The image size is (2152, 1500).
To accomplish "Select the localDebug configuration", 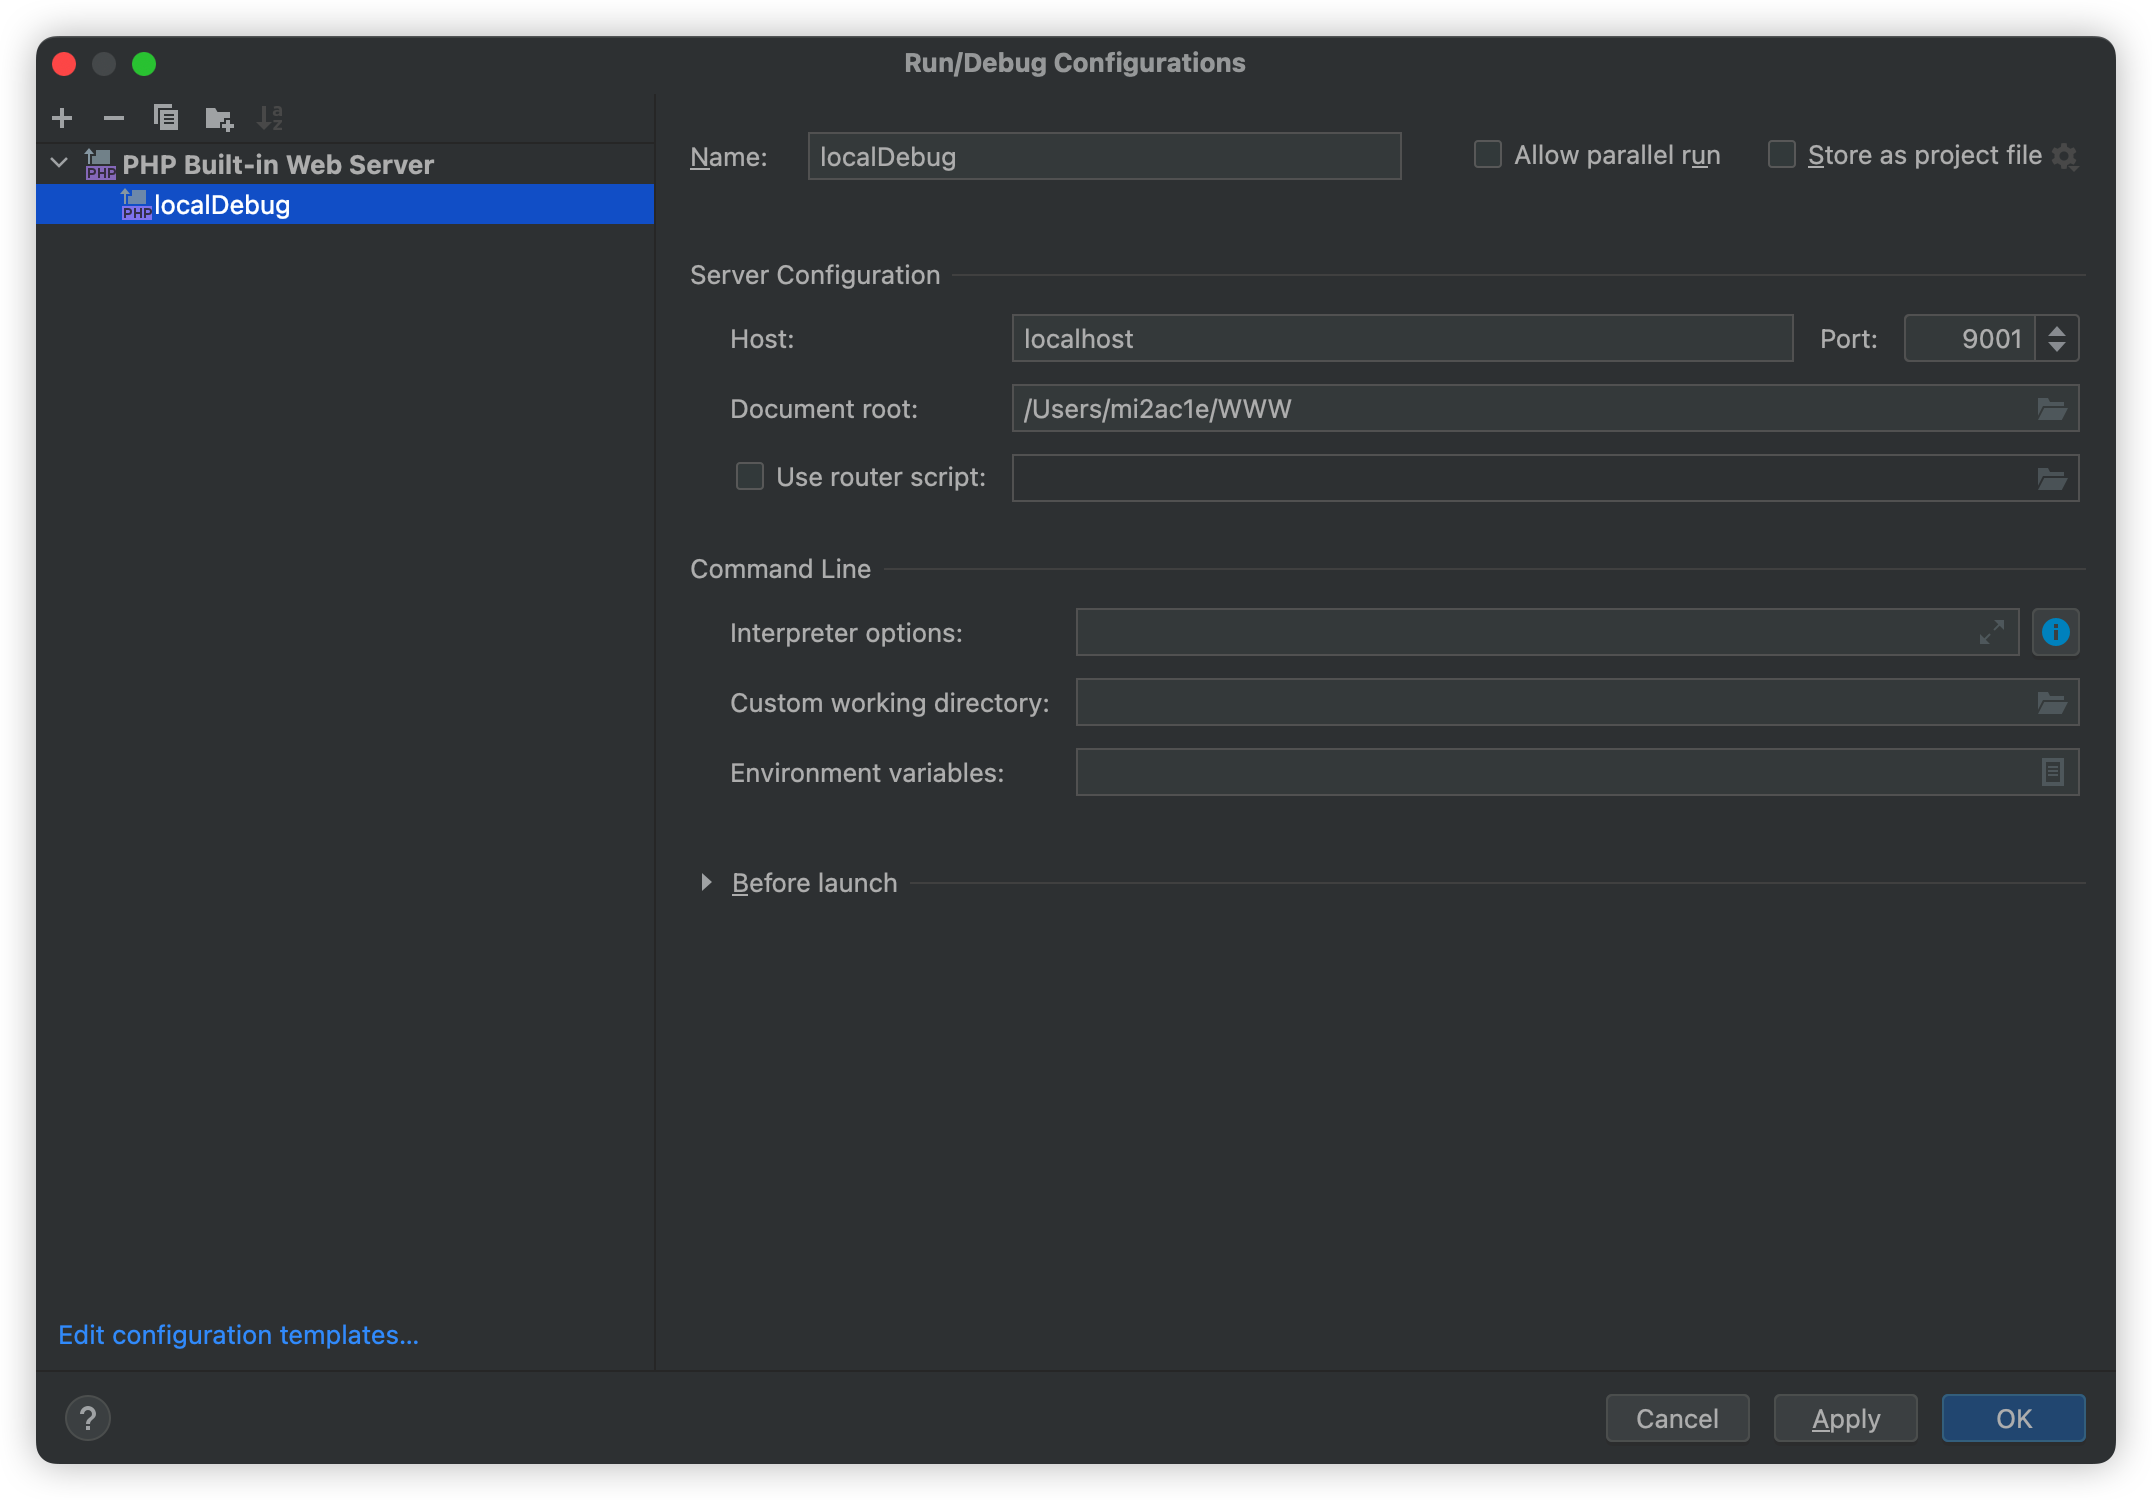I will (345, 205).
